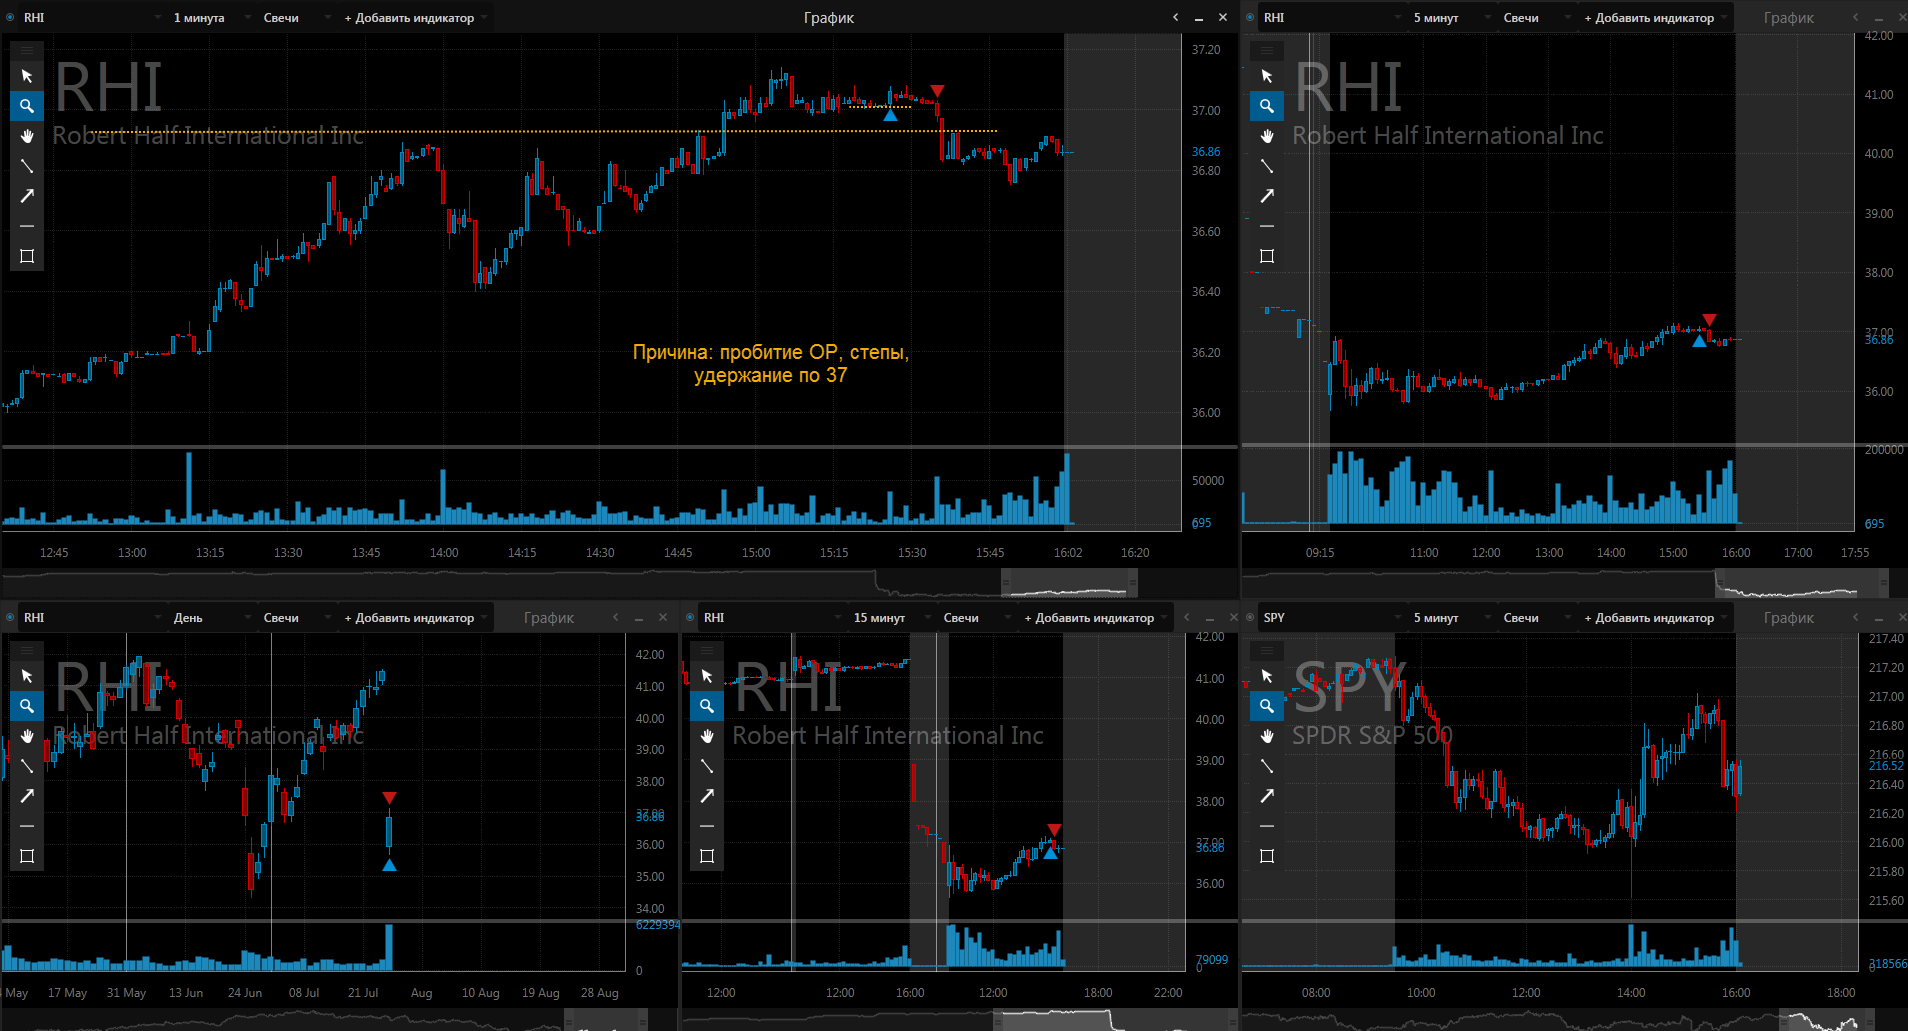1908x1031 pixels.
Task: Select the zoom magnifier tool in RHI 1-minute chart
Action: [x=27, y=106]
